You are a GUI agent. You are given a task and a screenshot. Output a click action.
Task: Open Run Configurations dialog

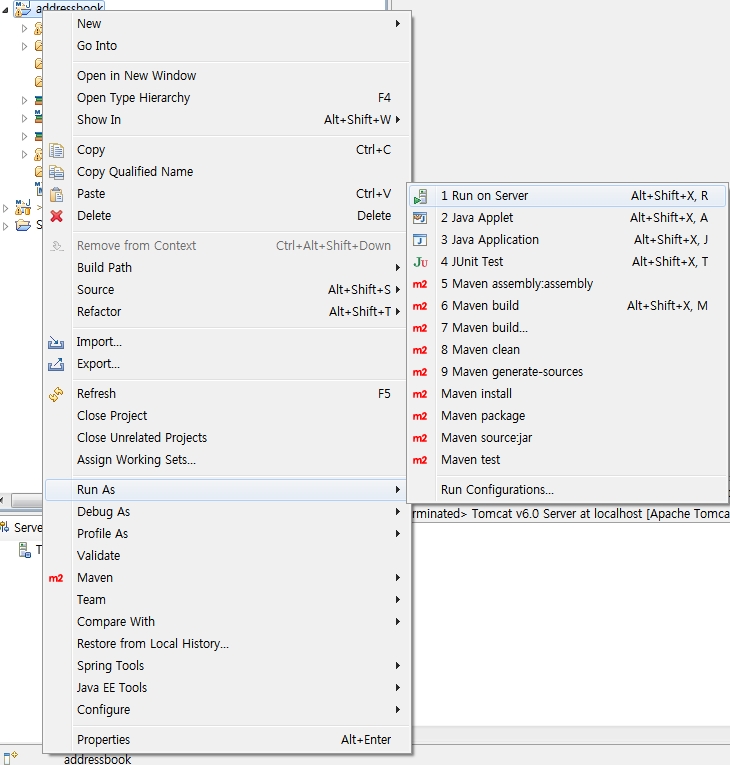pos(497,490)
